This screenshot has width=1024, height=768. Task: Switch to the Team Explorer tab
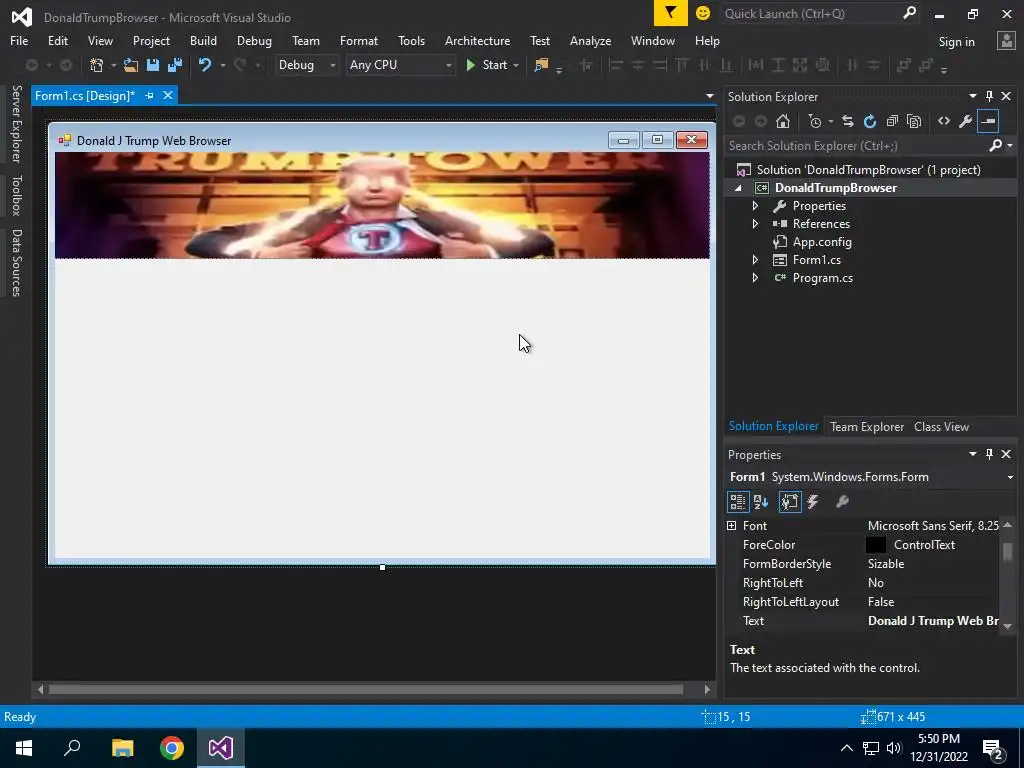867,427
